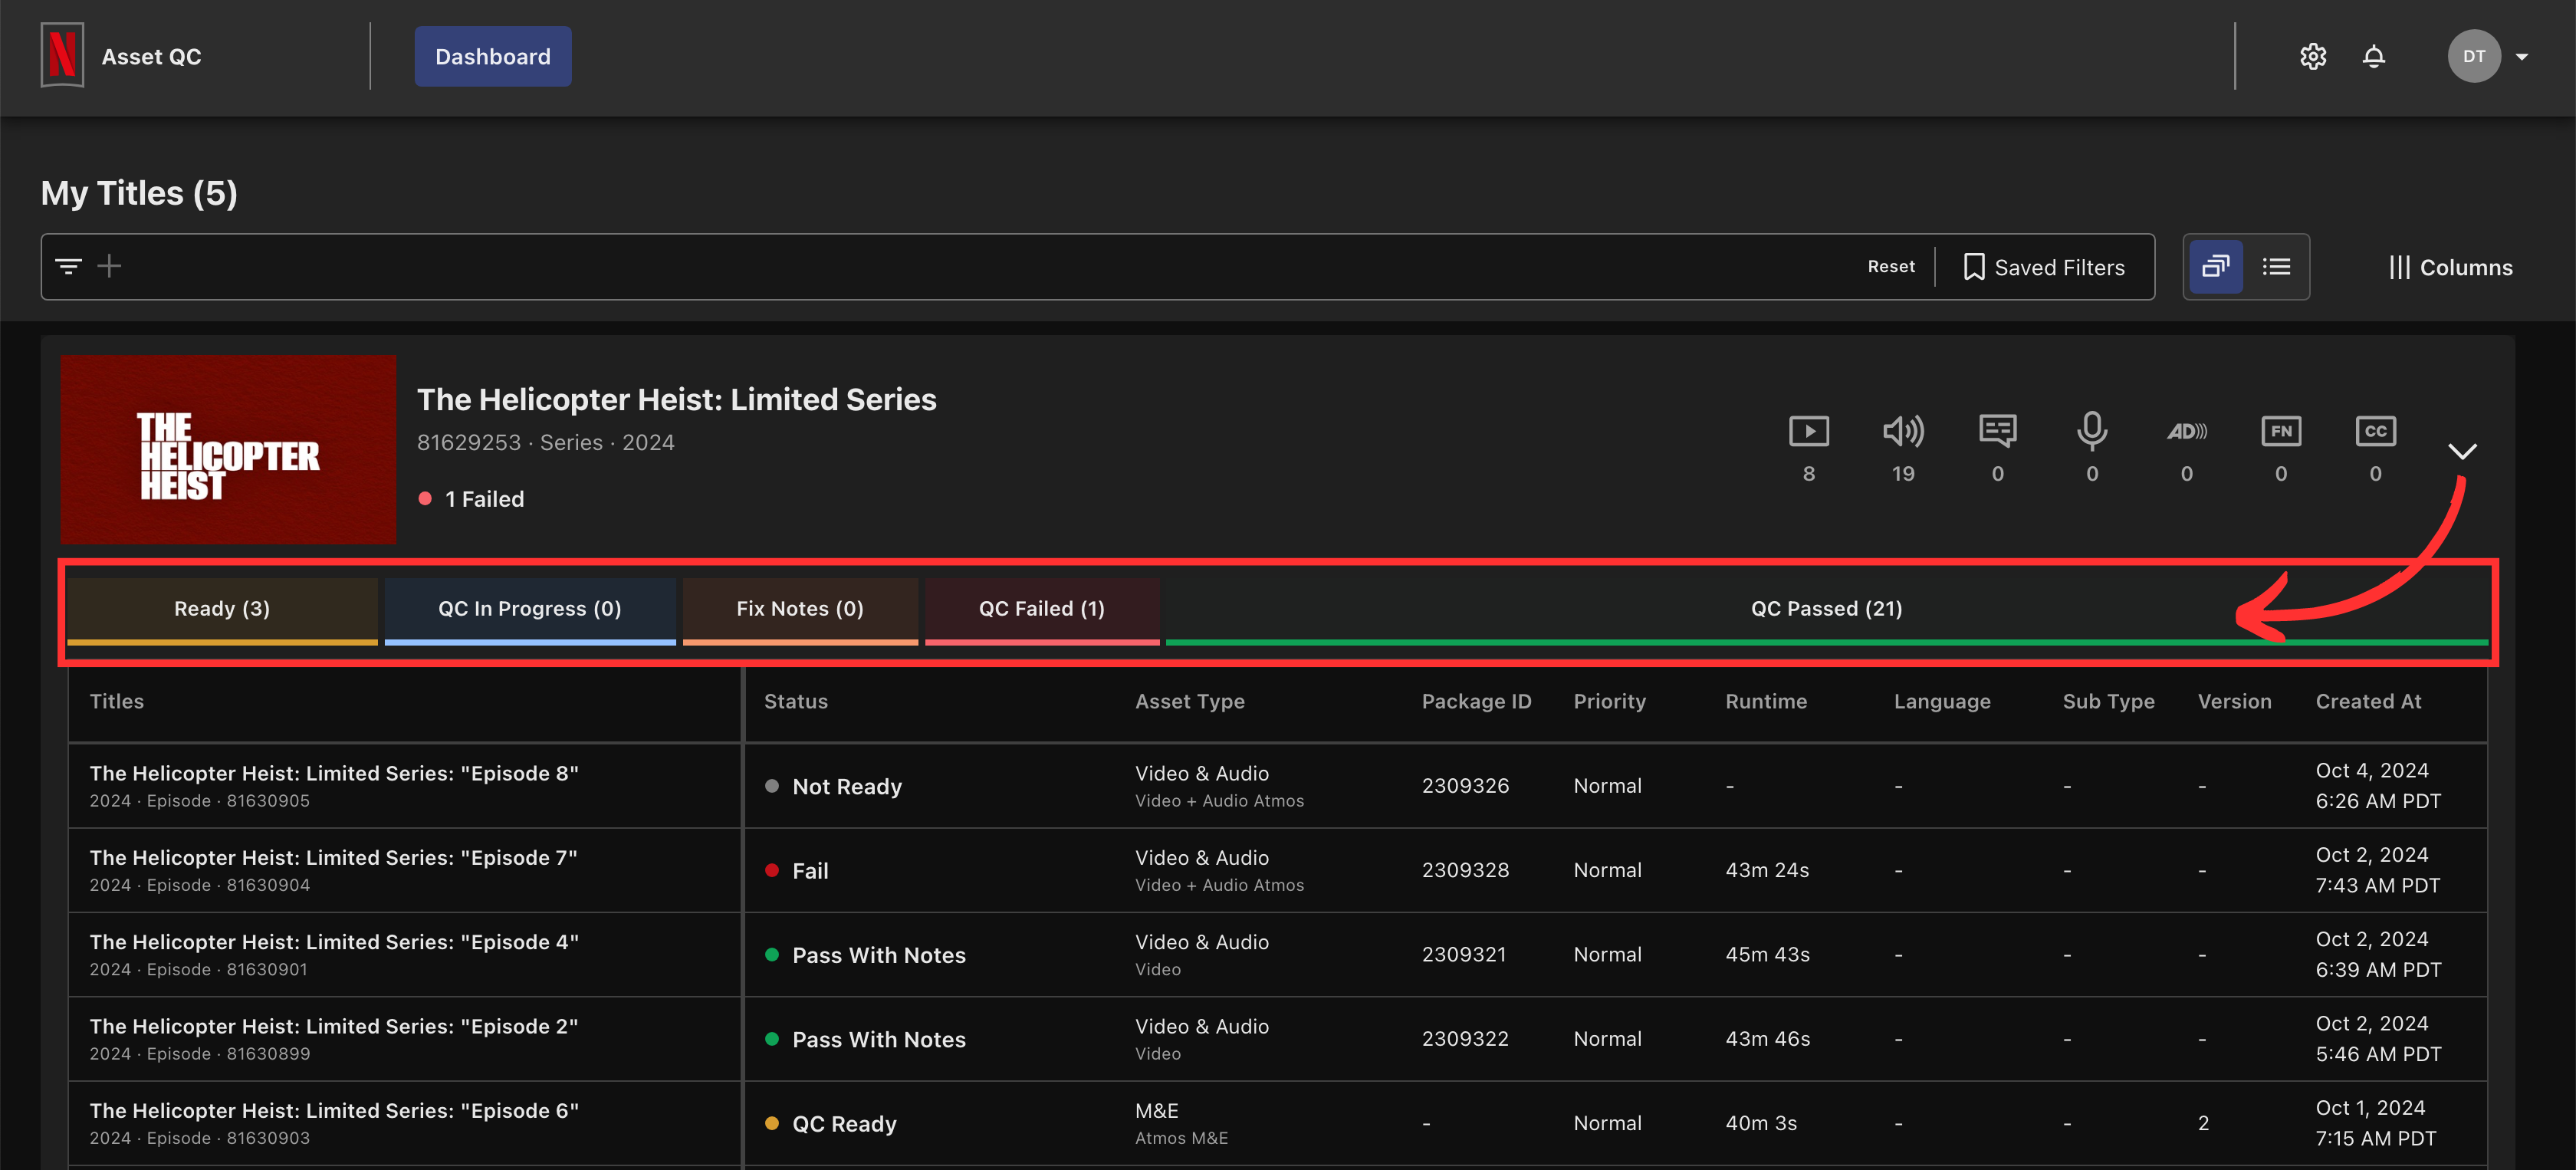Open the Columns chooser

tap(2450, 267)
